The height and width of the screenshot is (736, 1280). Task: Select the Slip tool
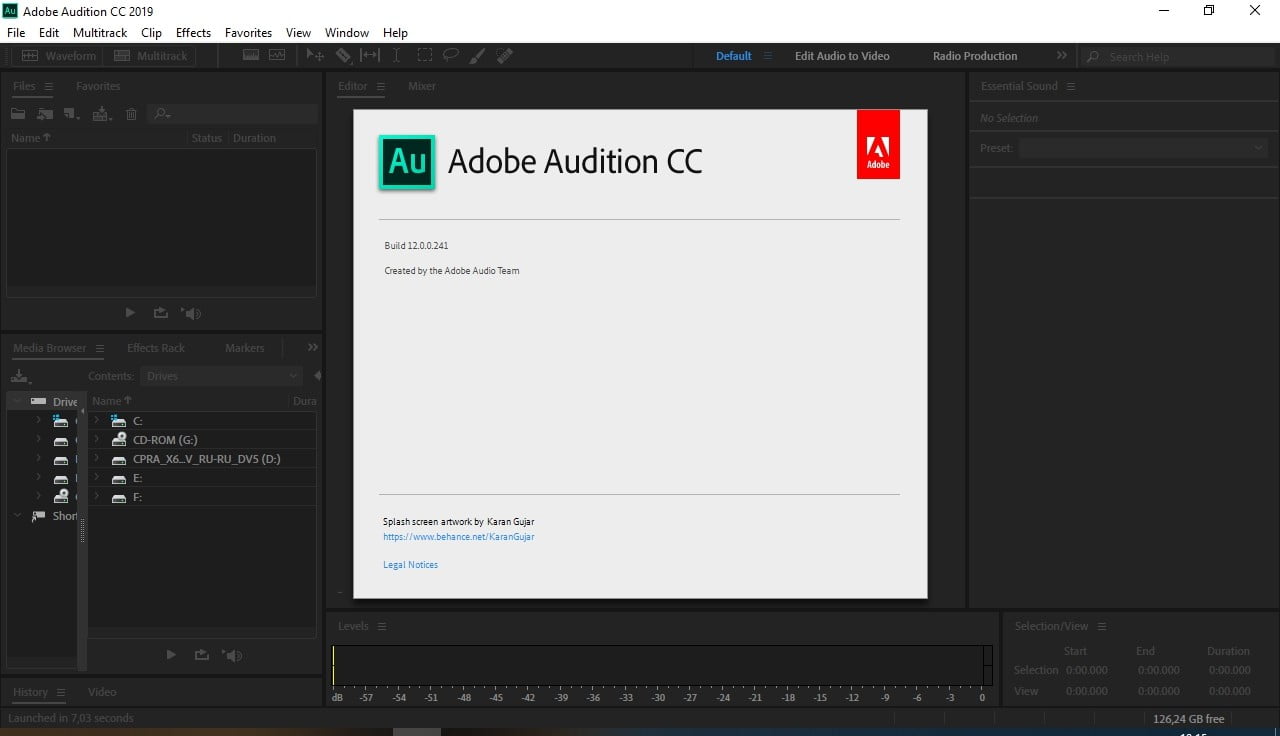(370, 56)
